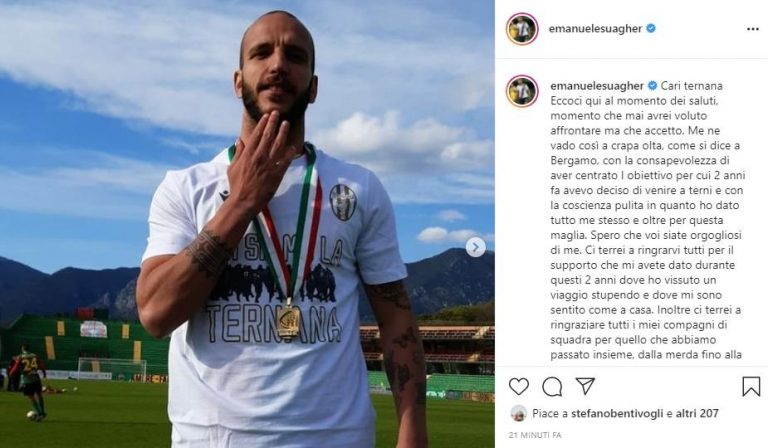The width and height of the screenshot is (768, 448).
Task: Go to next photo with carousel arrow
Action: (x=476, y=247)
